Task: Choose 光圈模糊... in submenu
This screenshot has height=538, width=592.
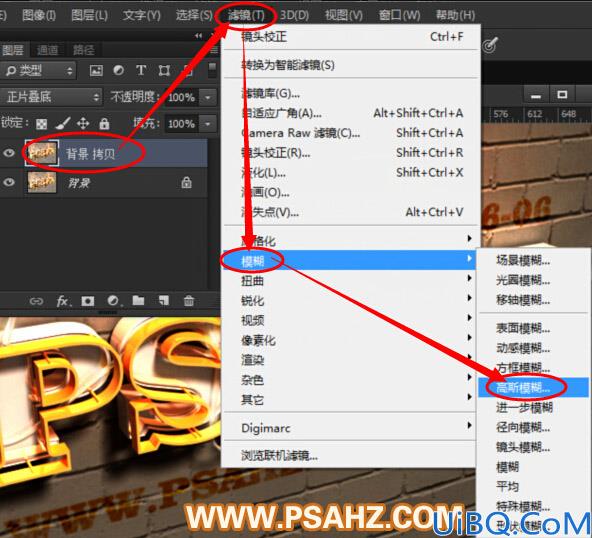Action: coord(533,280)
